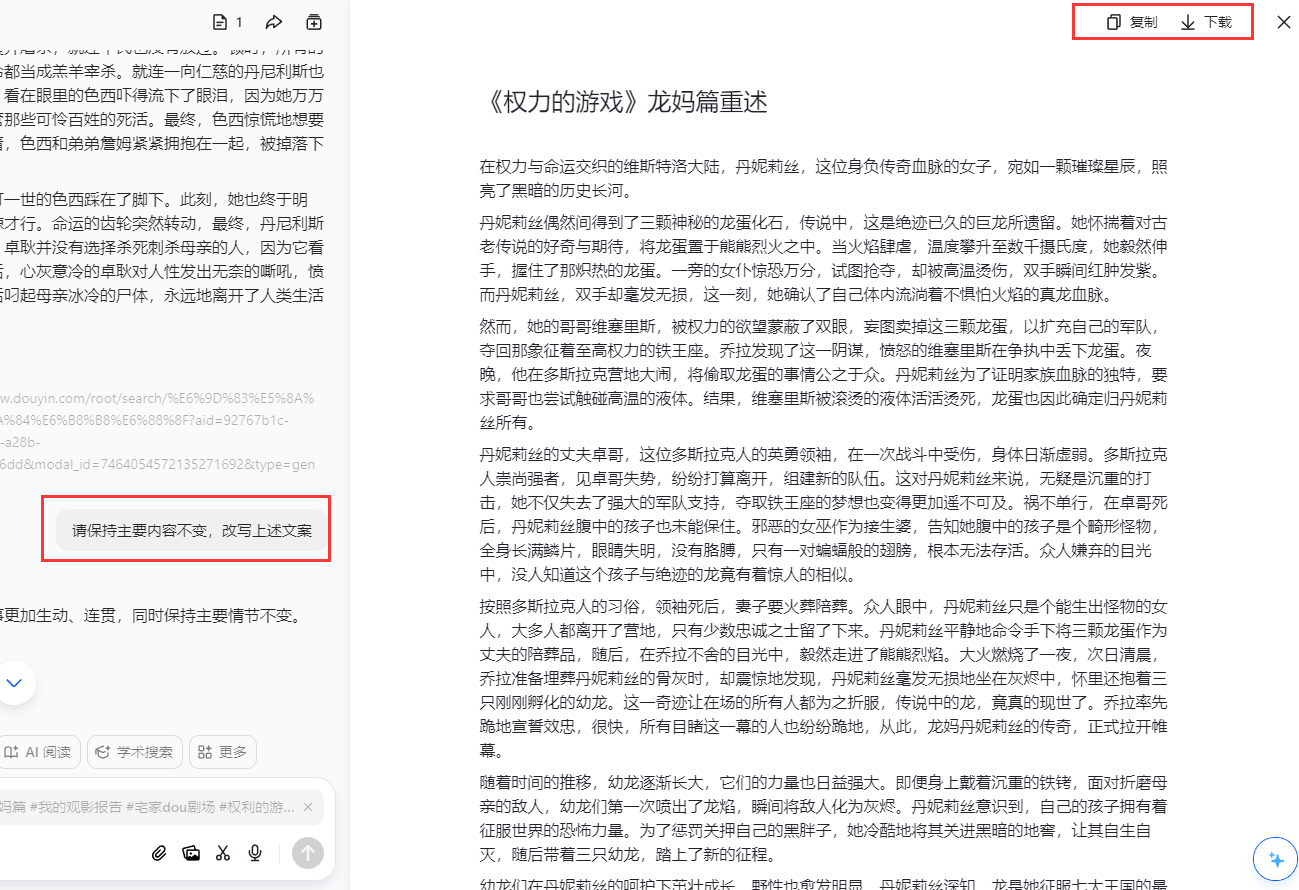Image resolution: width=1299 pixels, height=890 pixels.
Task: Click the microphone voice input icon
Action: coord(255,853)
